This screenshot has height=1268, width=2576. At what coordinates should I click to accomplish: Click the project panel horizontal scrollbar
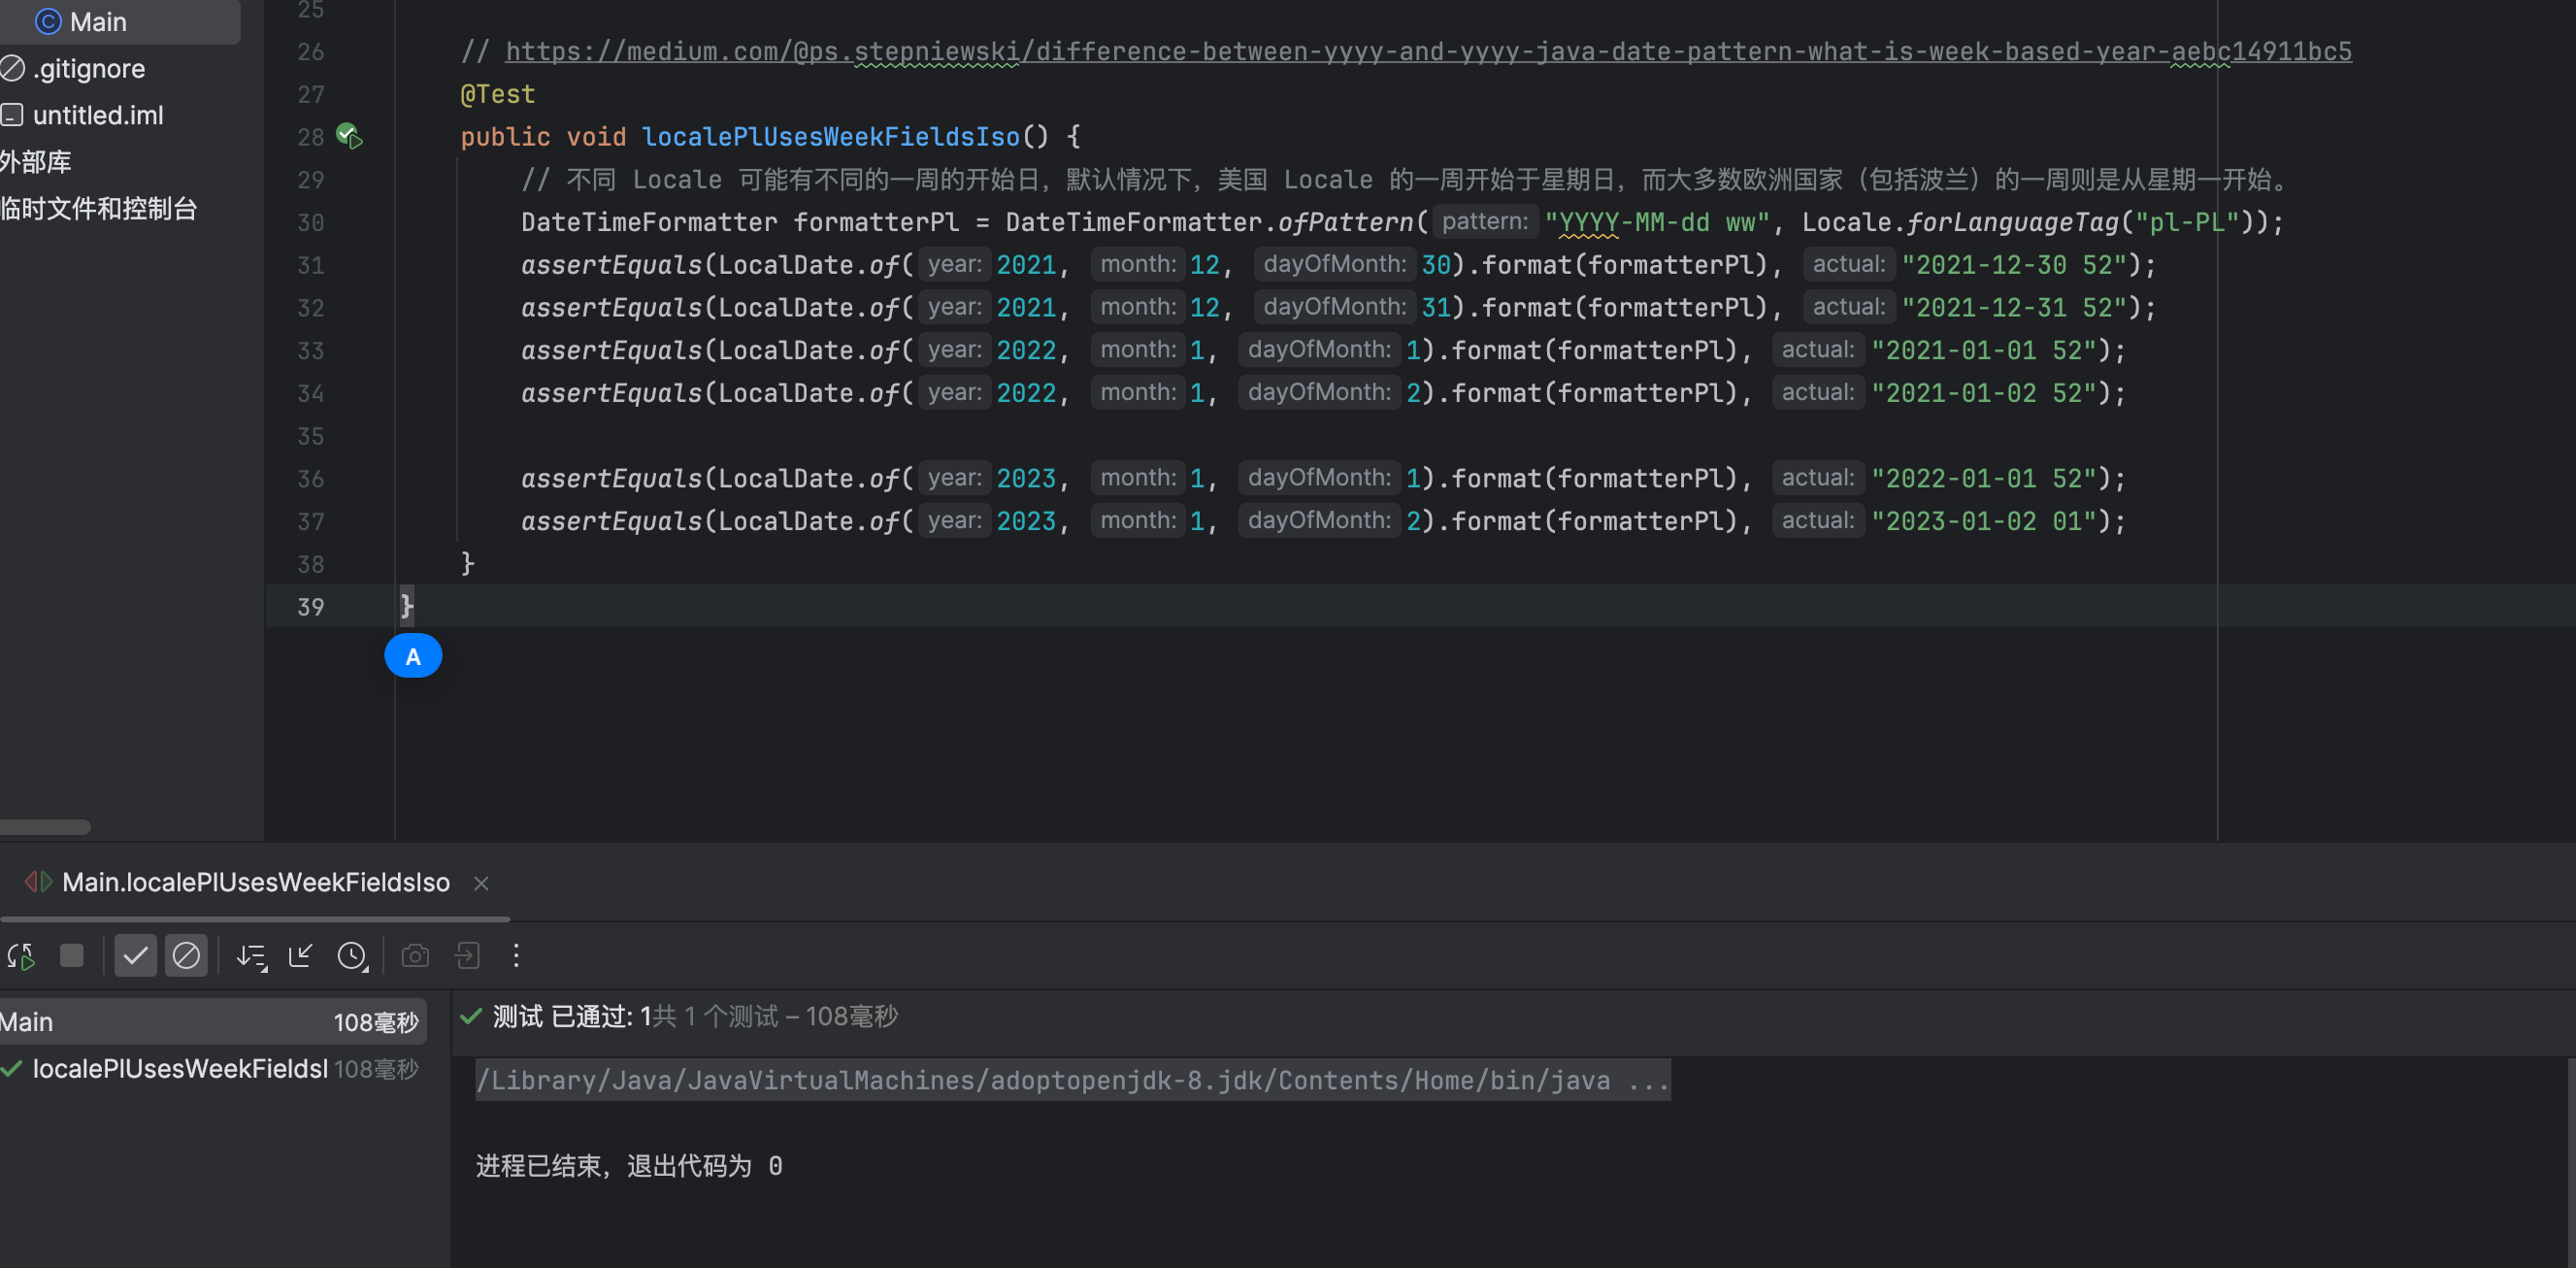[x=45, y=827]
